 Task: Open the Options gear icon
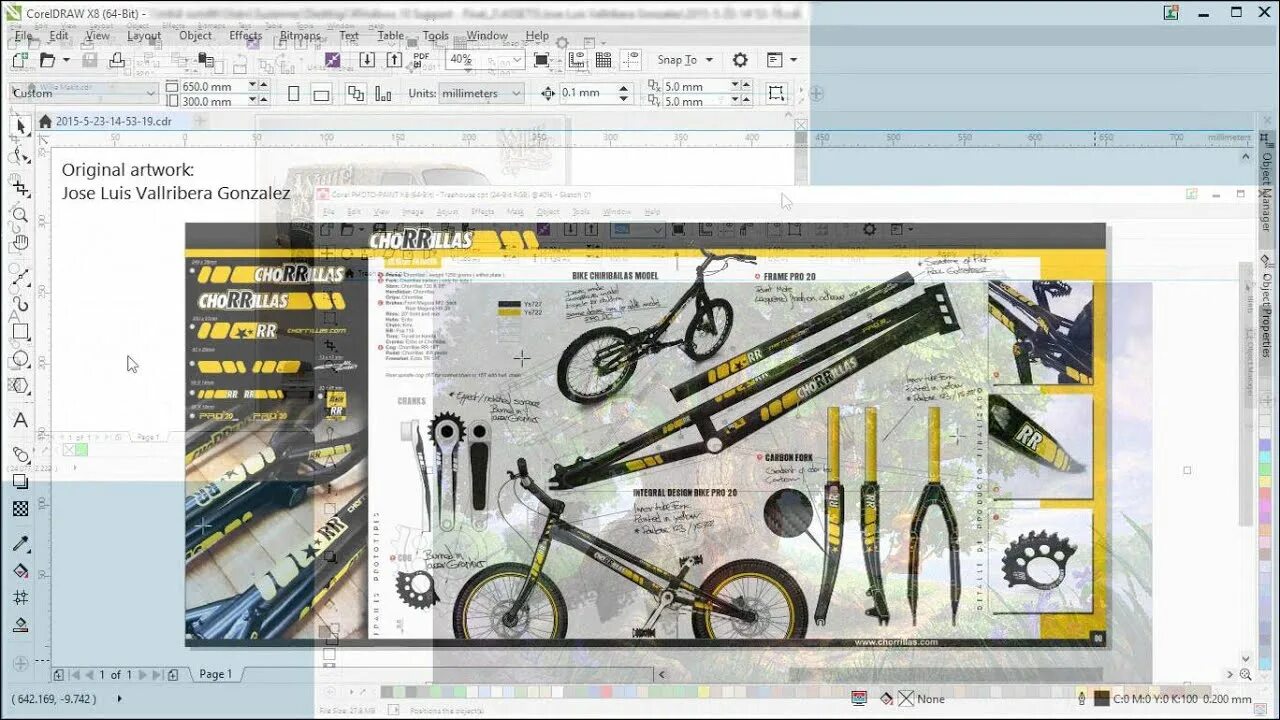740,60
